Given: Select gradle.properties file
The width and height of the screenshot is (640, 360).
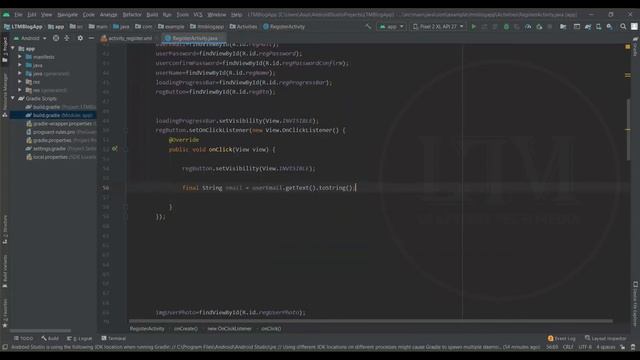Looking at the screenshot, I should tap(60, 140).
